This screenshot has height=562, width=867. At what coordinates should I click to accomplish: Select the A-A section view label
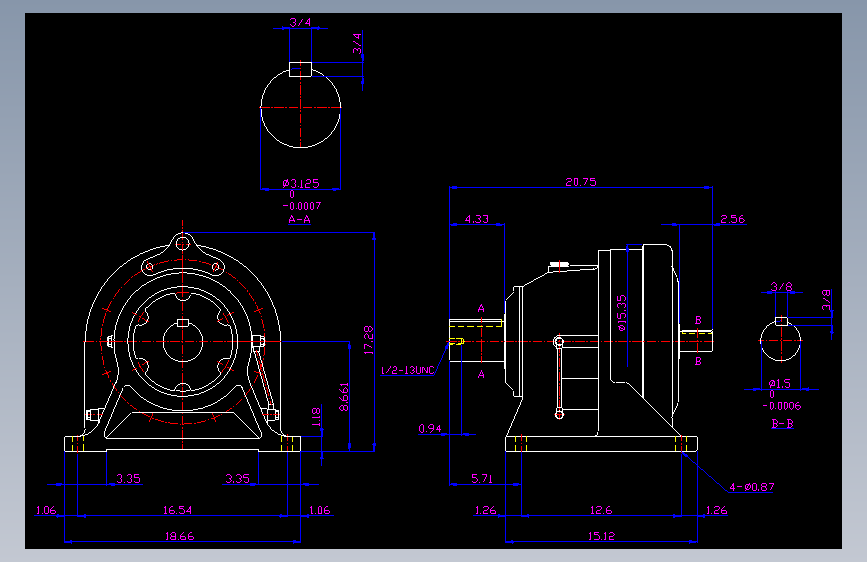point(299,220)
